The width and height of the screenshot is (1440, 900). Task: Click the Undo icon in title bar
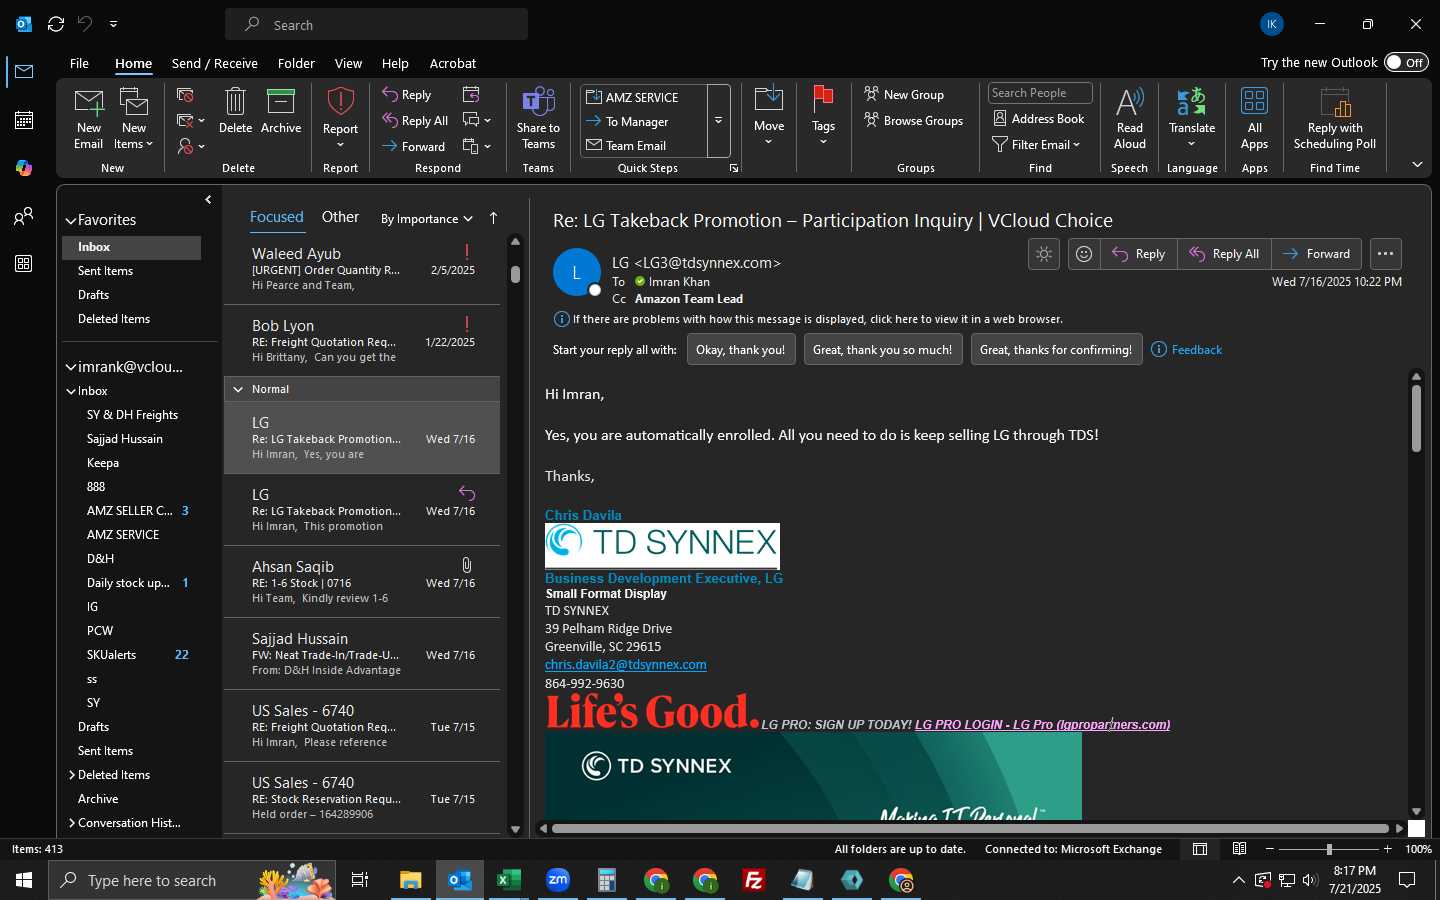(85, 24)
